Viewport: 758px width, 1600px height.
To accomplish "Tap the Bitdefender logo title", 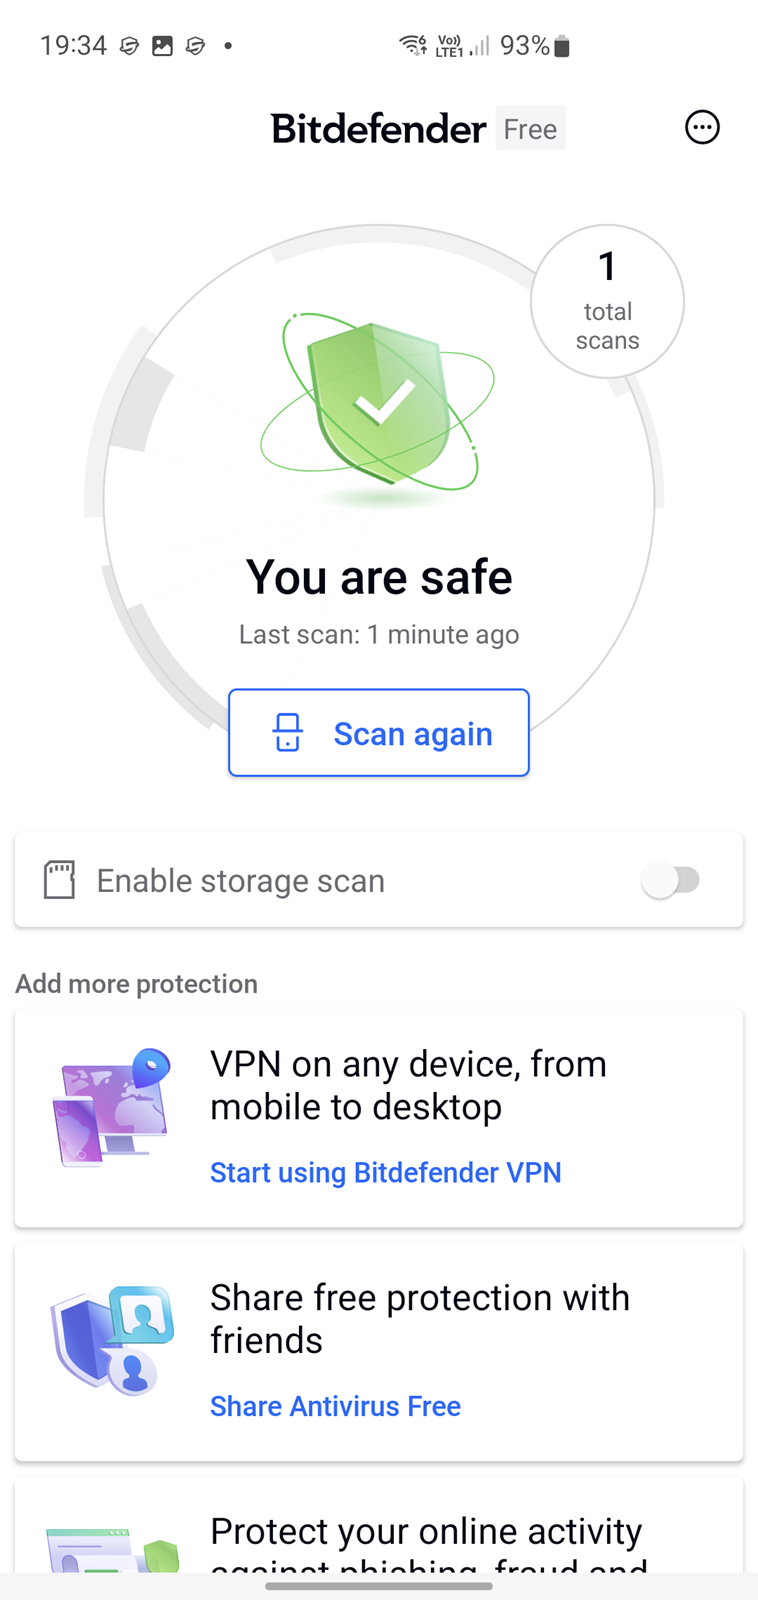I will point(379,128).
